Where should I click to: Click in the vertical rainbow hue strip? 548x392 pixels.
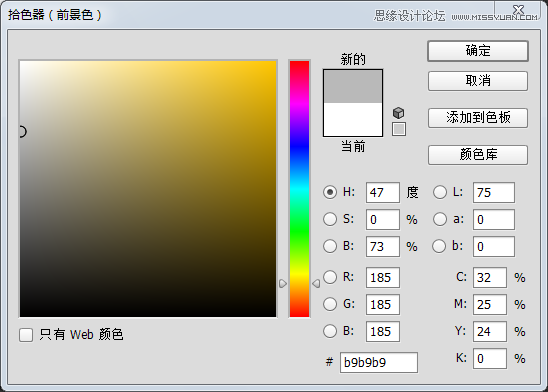pos(300,189)
